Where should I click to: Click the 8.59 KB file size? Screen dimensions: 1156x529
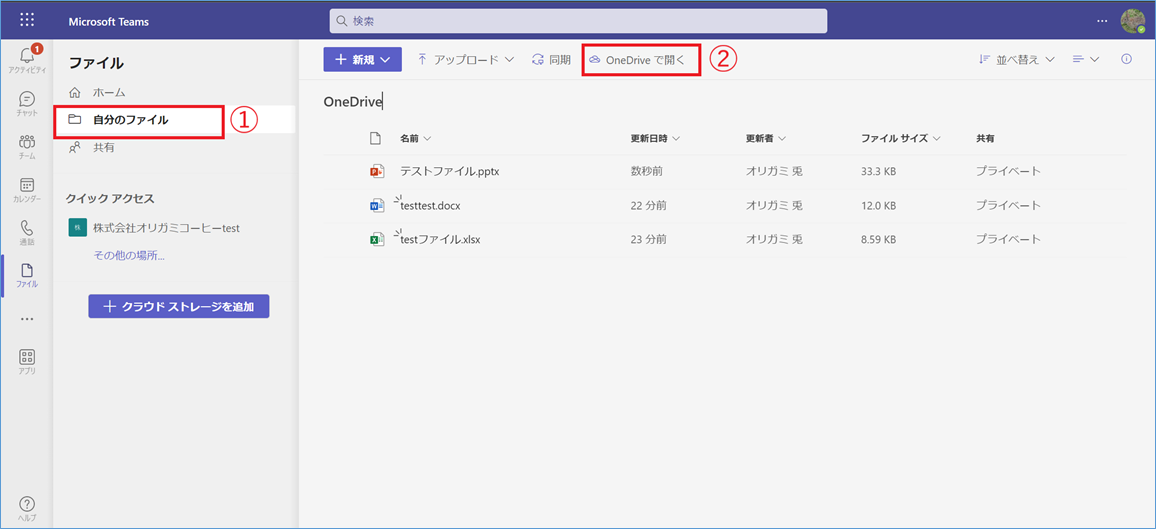point(879,239)
